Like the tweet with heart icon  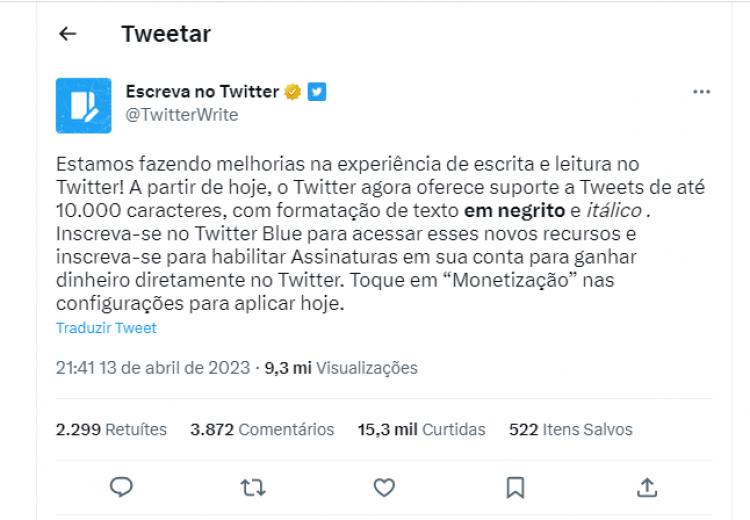(384, 487)
